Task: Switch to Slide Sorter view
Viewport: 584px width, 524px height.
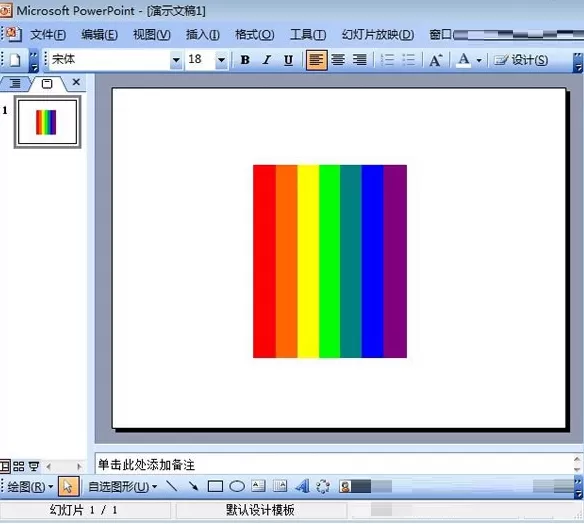Action: (x=19, y=466)
